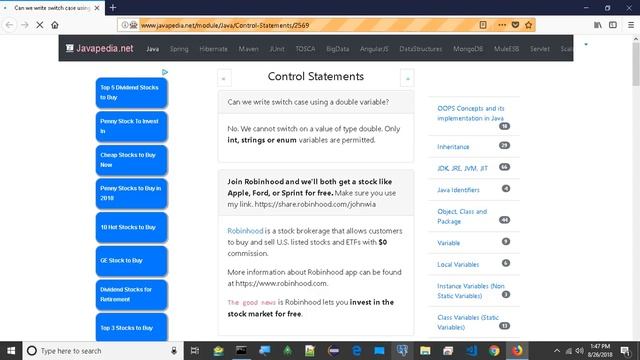Screen dimensions: 640x360
Task: Open page actions three-dot menu
Action: pyautogui.click(x=502, y=25)
